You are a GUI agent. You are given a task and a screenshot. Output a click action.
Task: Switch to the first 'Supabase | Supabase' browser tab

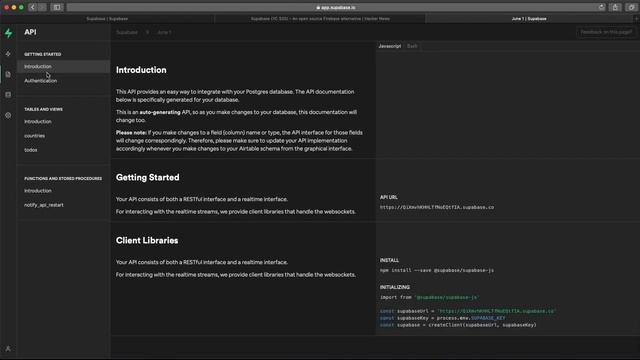(107, 19)
